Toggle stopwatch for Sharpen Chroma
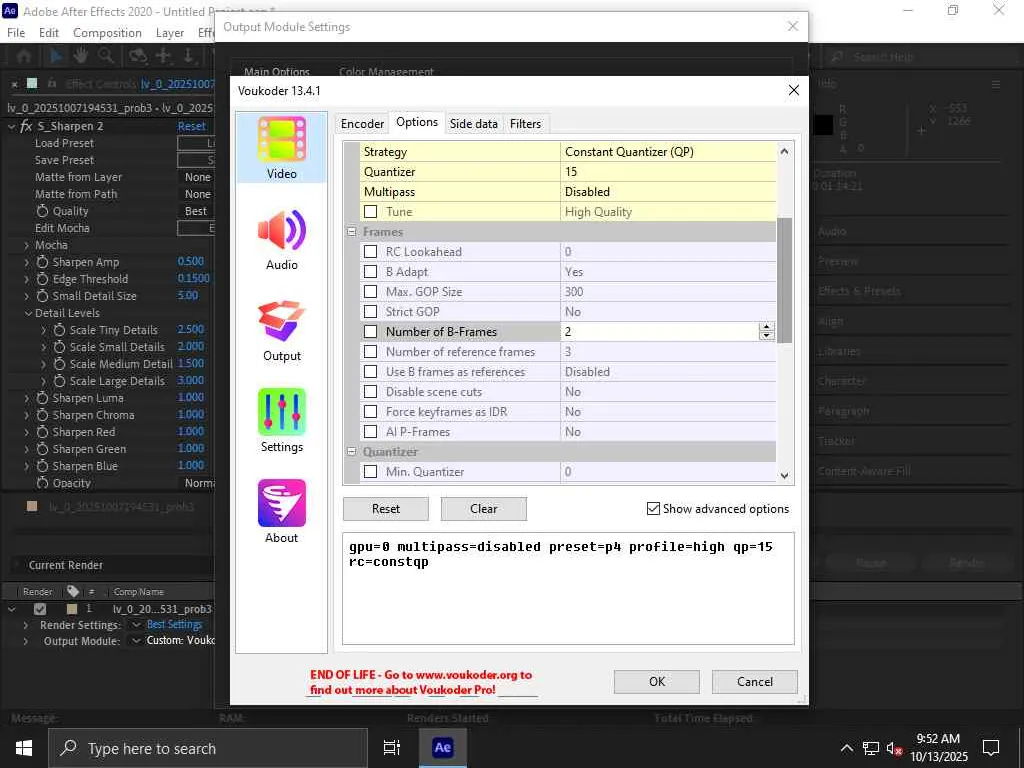Image resolution: width=1024 pixels, height=768 pixels. point(42,415)
